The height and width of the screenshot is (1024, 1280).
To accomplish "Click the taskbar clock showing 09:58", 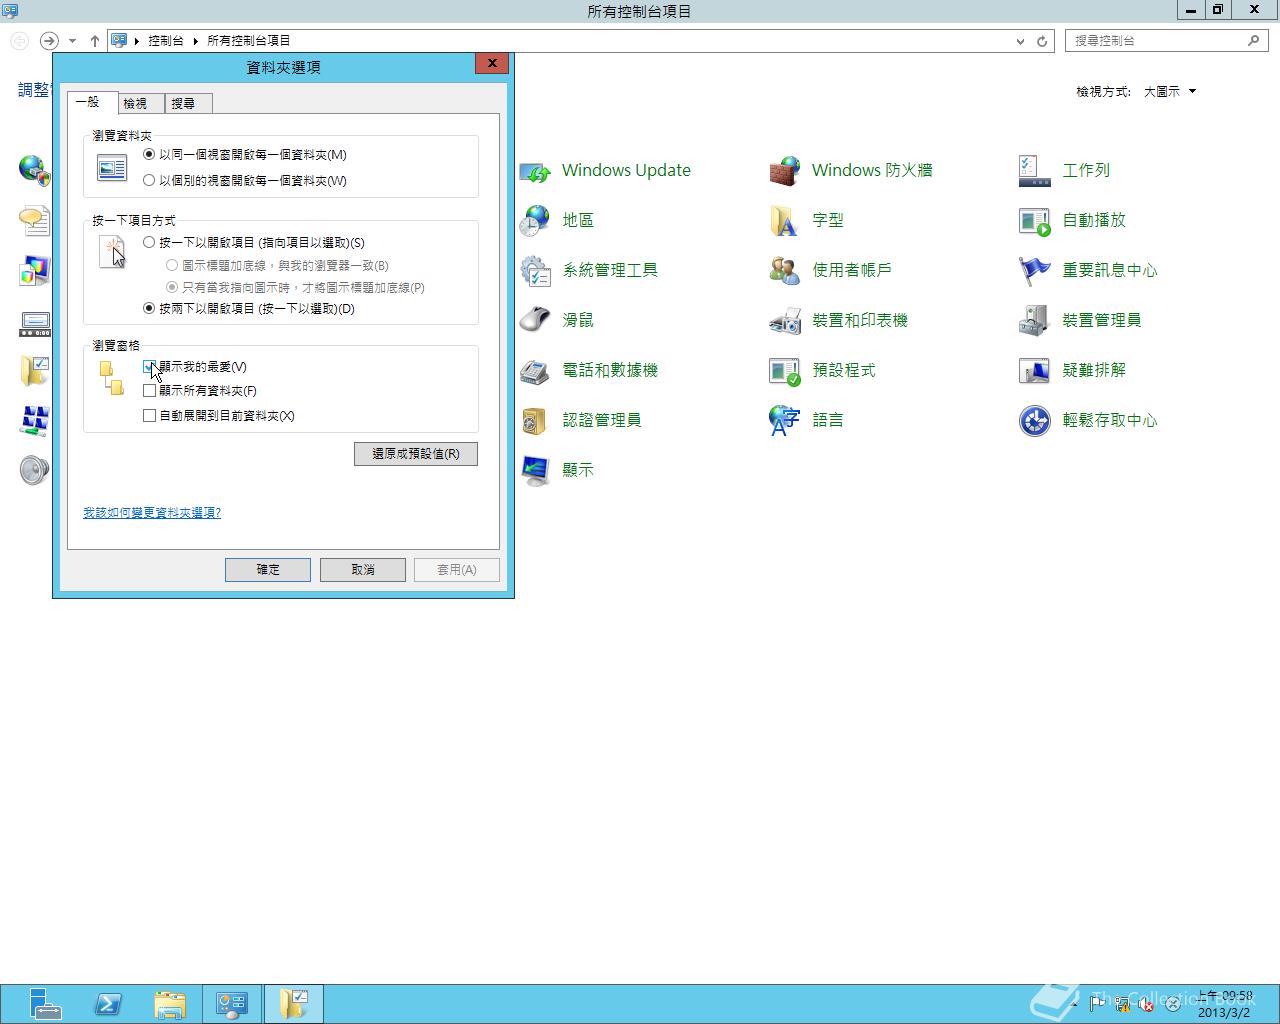I will point(1225,1004).
